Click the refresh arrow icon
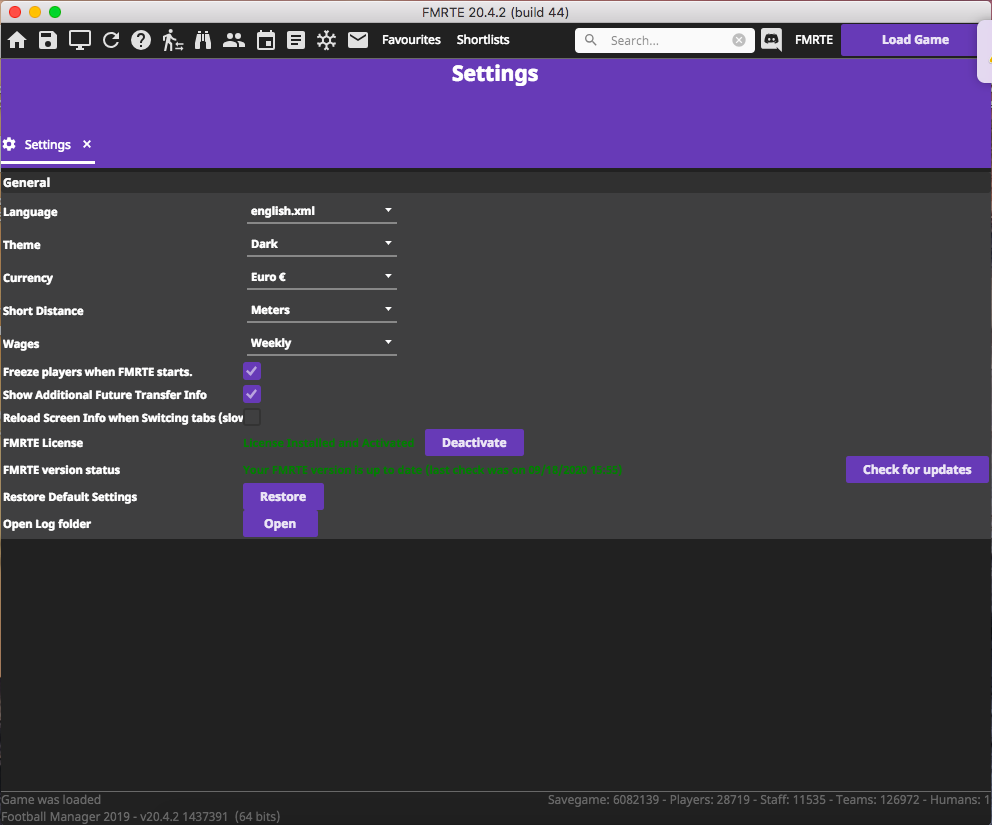Image resolution: width=992 pixels, height=825 pixels. click(111, 40)
